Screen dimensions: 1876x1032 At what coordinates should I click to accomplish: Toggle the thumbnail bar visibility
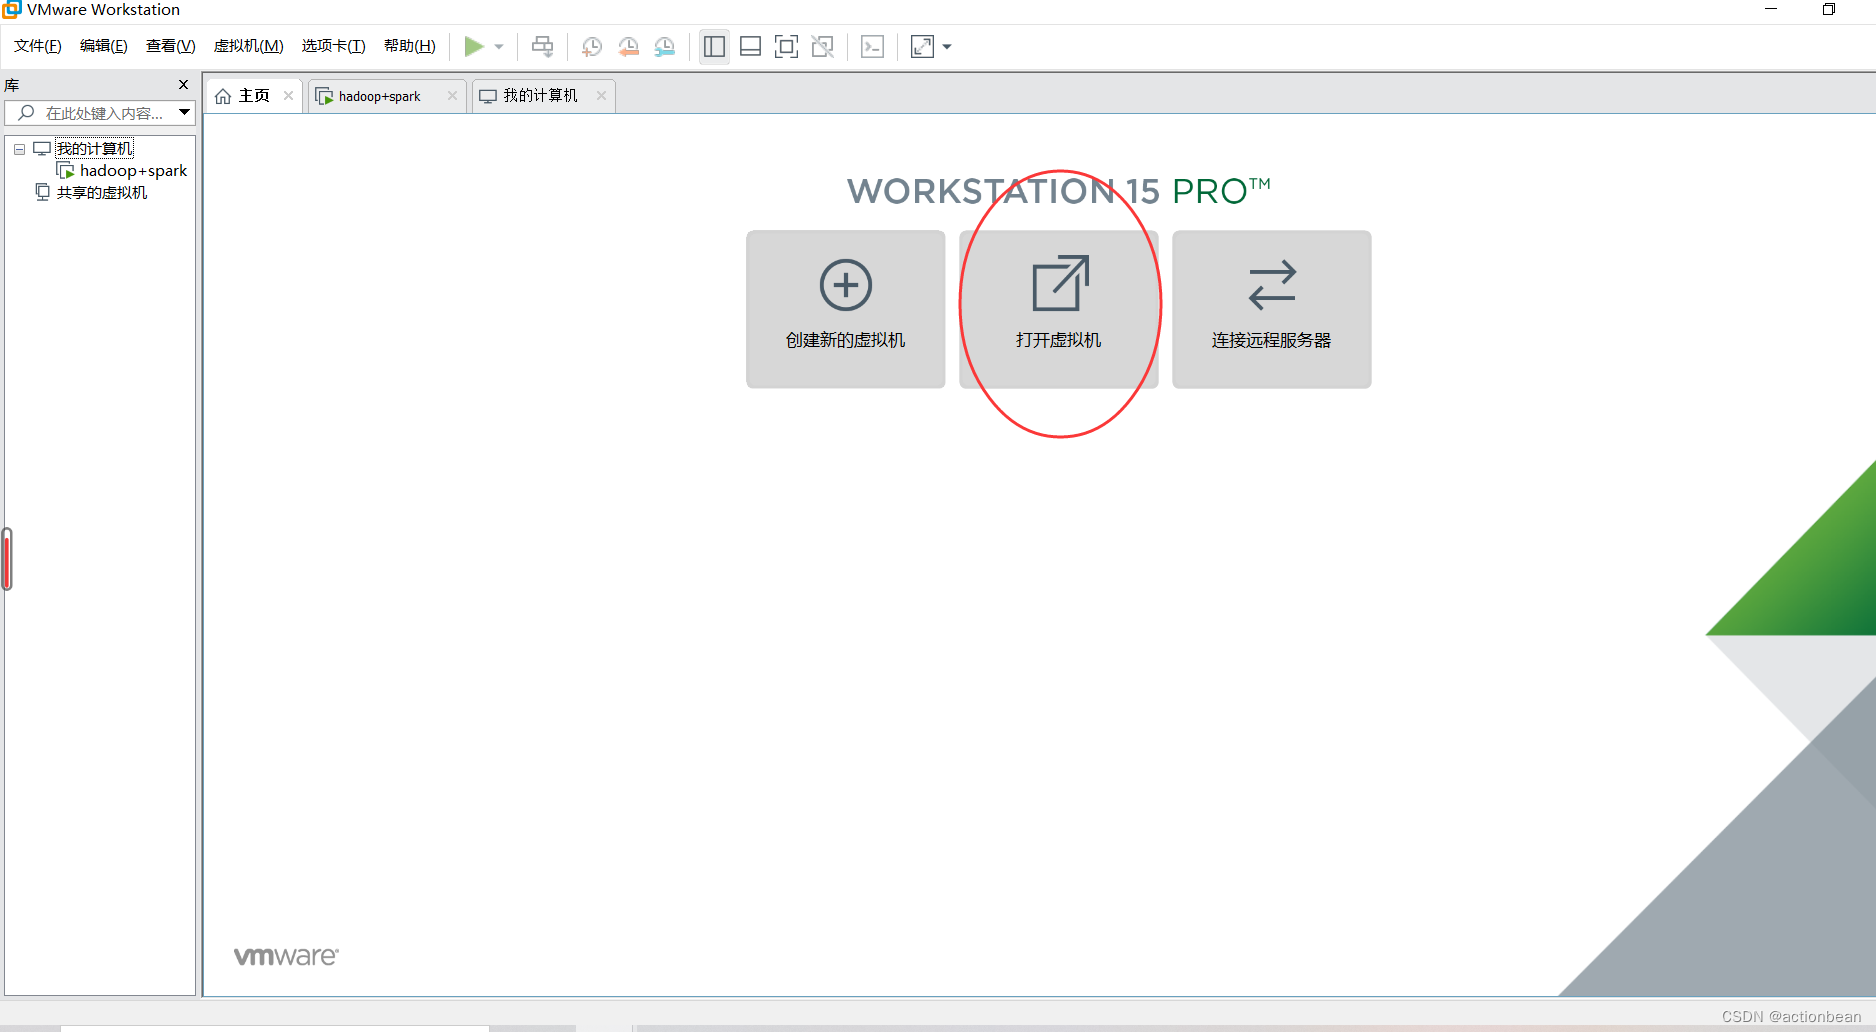tap(750, 46)
